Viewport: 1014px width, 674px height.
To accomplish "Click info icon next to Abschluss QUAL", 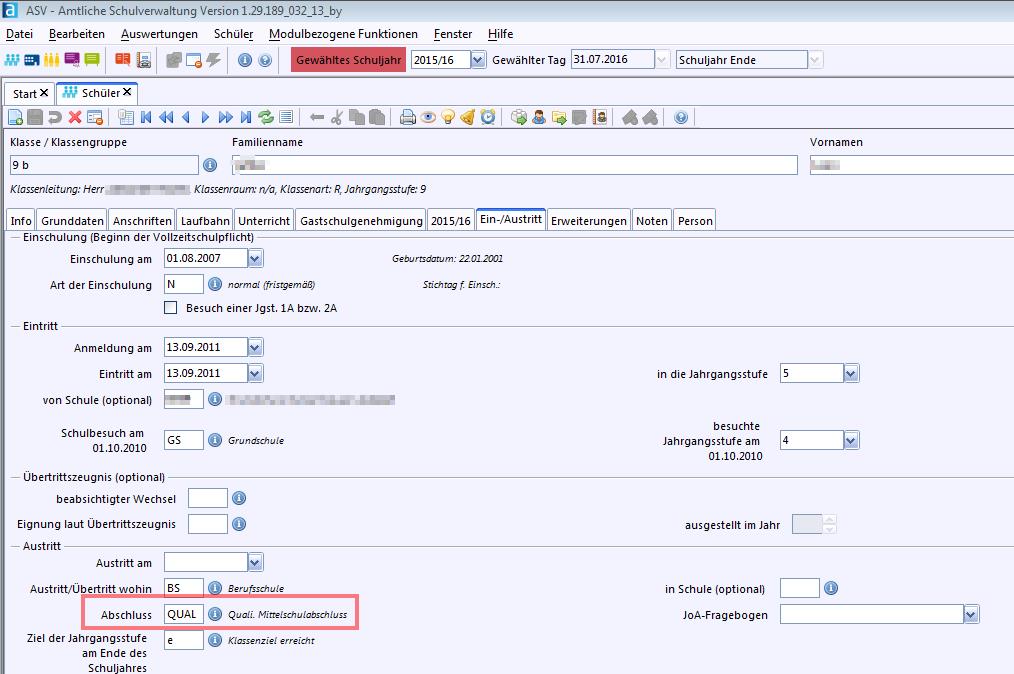I will [215, 614].
